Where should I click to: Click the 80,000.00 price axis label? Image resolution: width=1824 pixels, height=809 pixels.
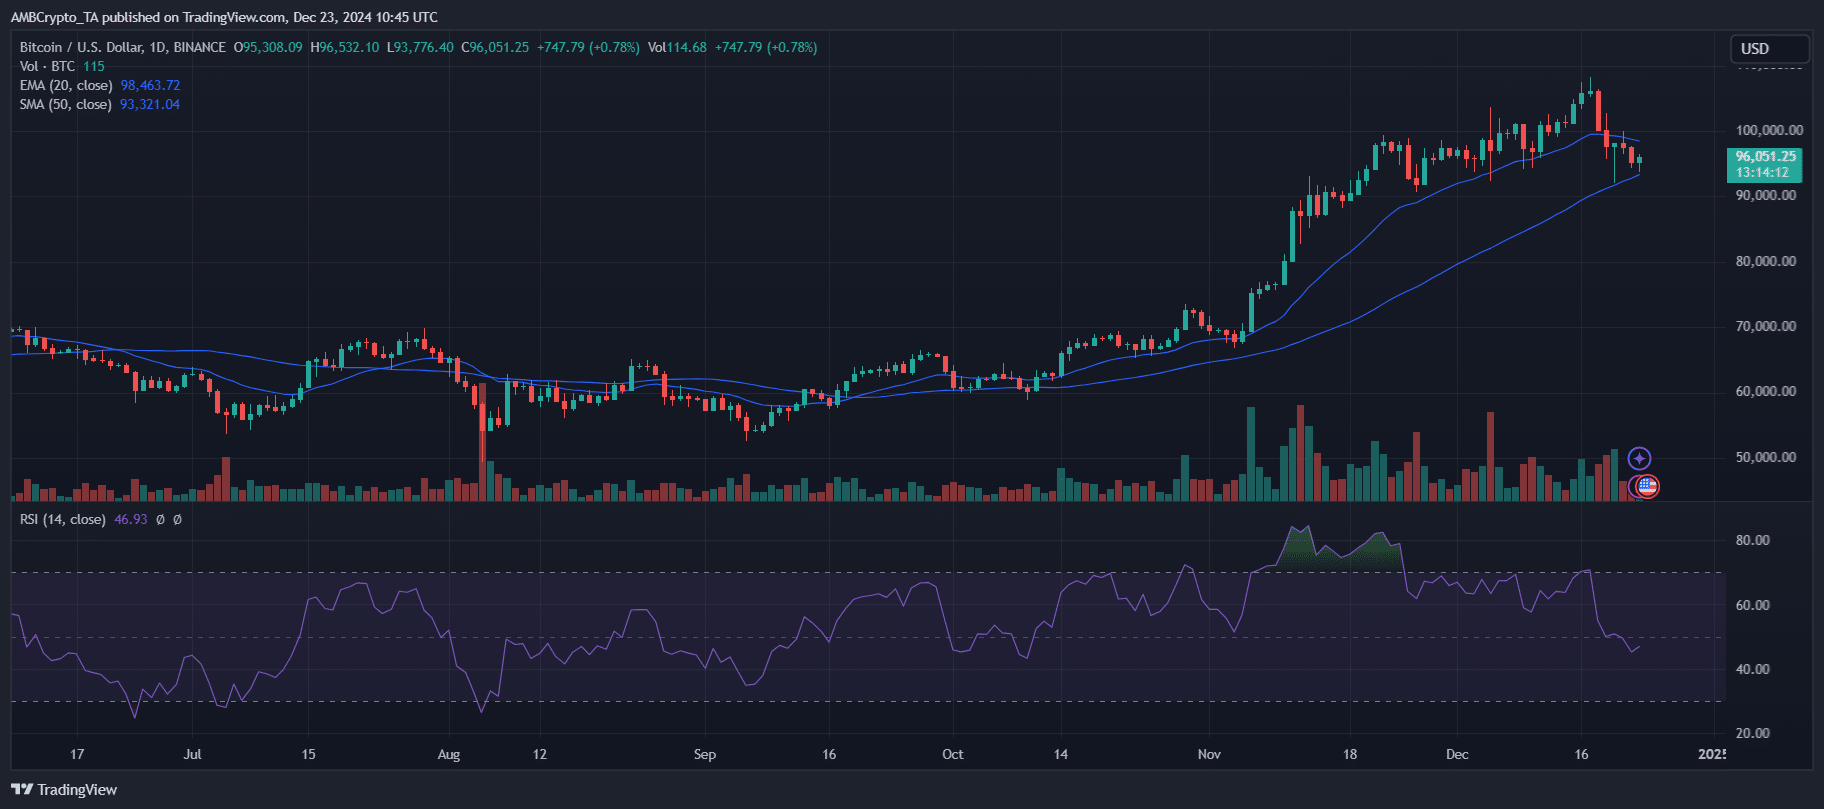pos(1766,261)
